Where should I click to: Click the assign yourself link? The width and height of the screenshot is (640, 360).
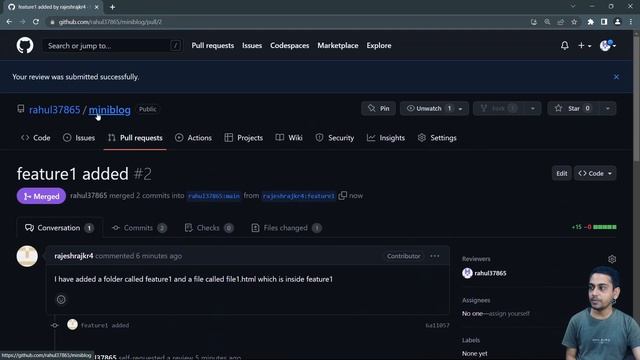(508, 313)
